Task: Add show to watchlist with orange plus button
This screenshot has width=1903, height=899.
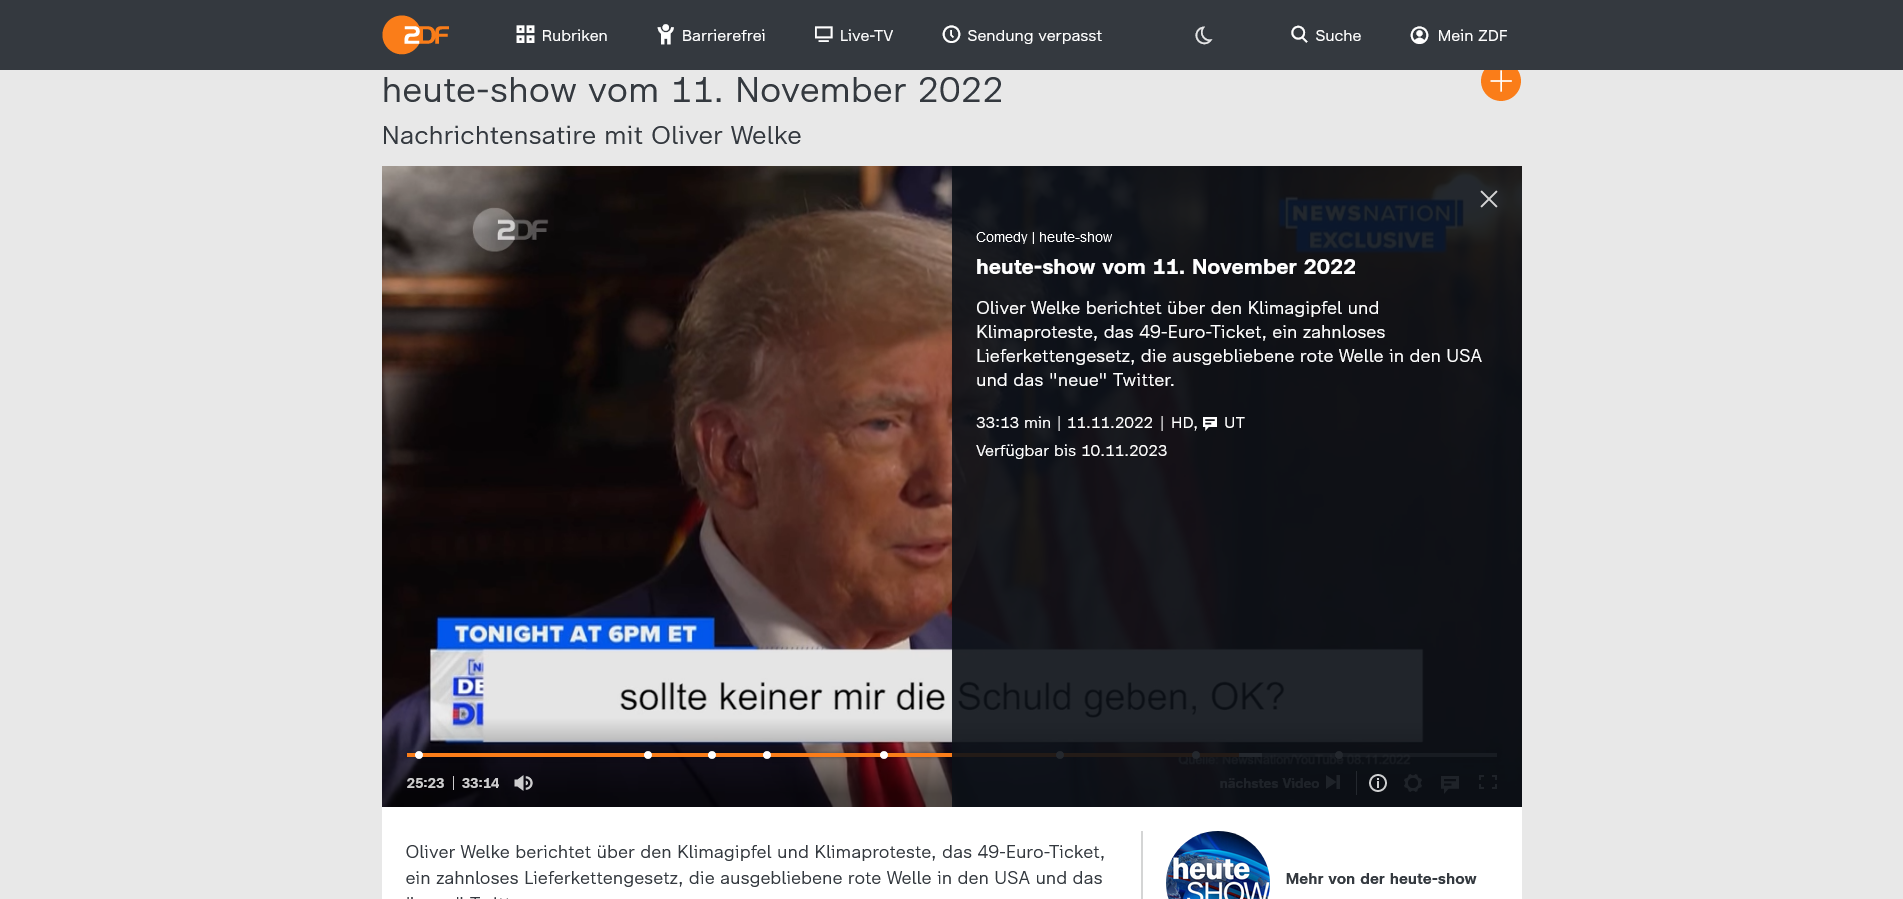Action: pyautogui.click(x=1500, y=82)
